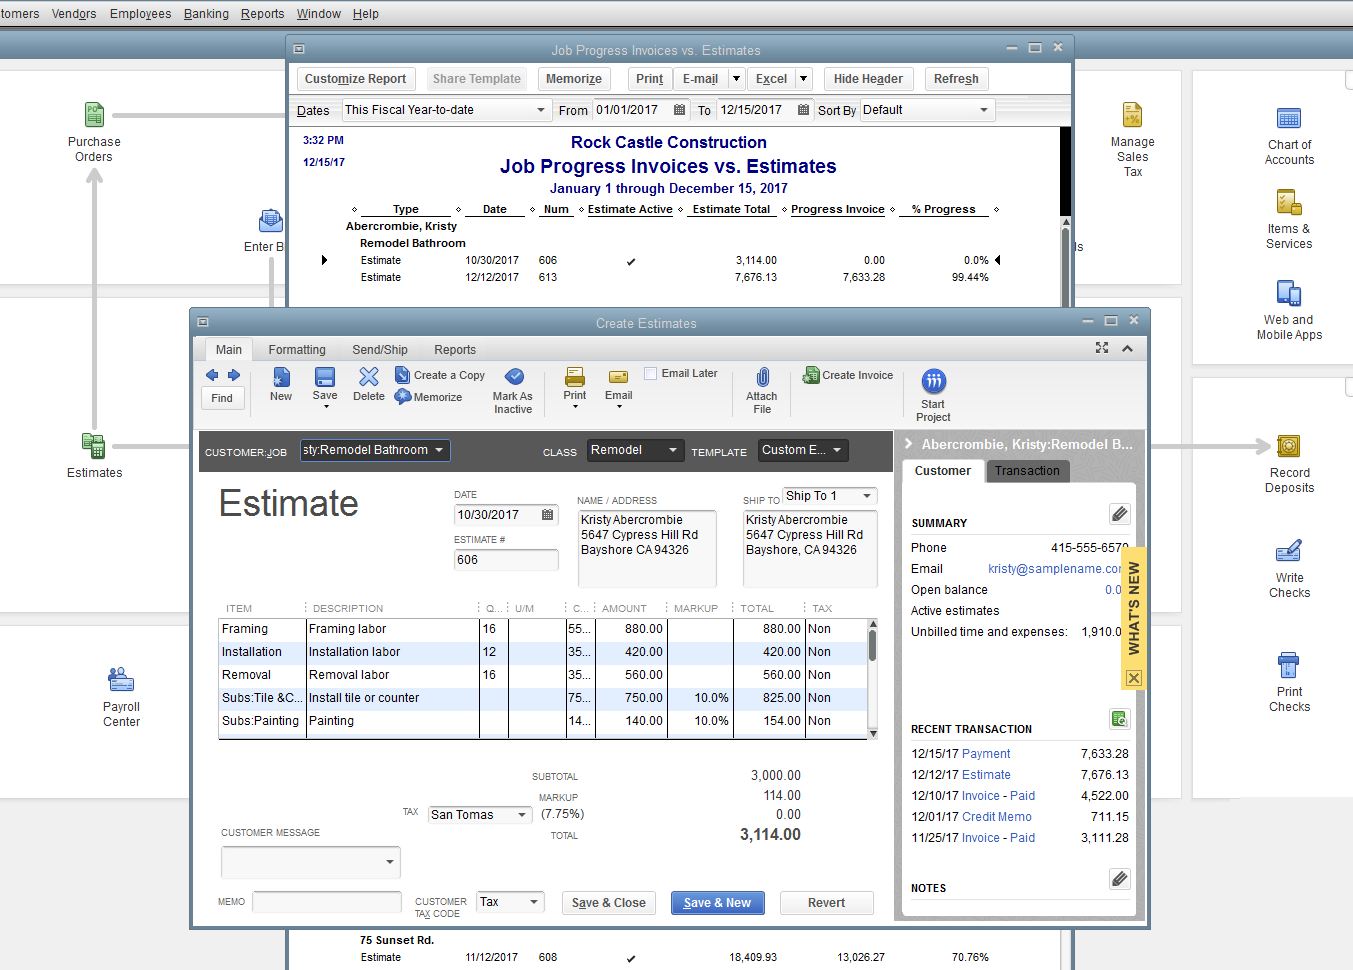
Task: Click Customize Report in the report window
Action: (355, 78)
